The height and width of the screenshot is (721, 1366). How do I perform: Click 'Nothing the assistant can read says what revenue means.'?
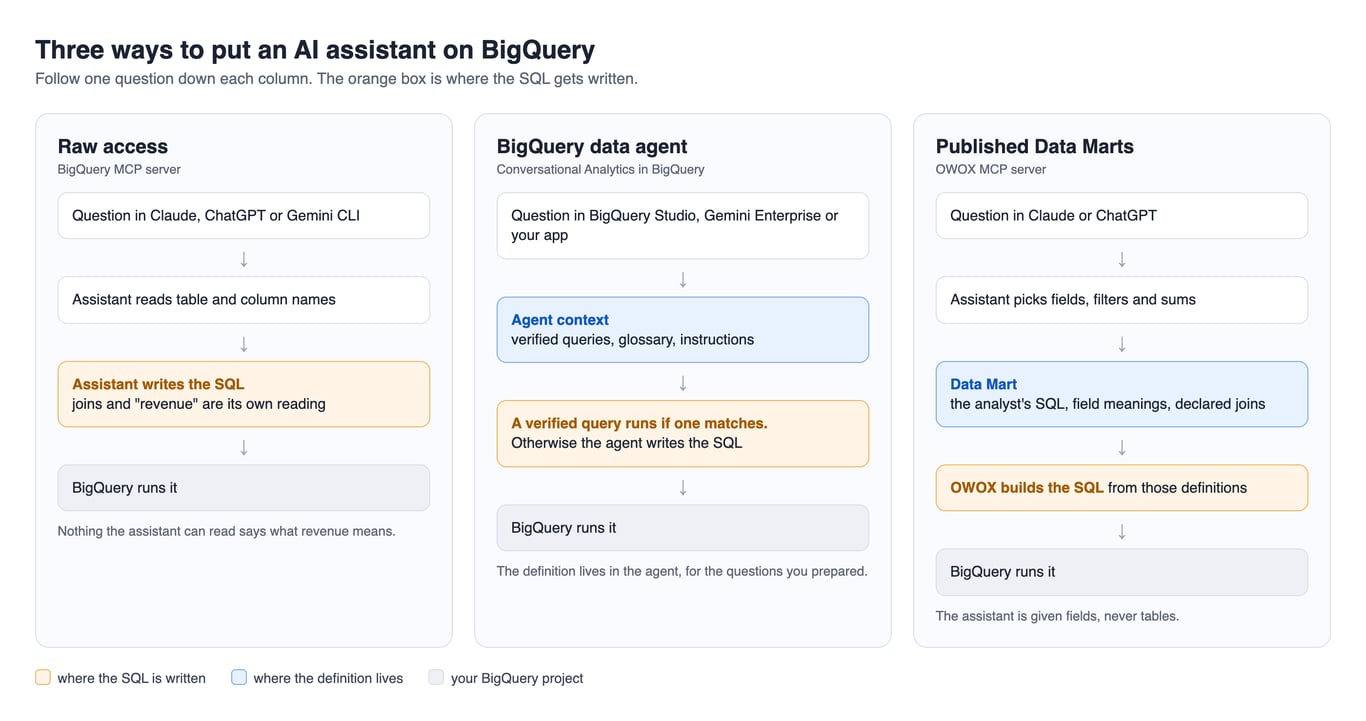click(x=226, y=531)
